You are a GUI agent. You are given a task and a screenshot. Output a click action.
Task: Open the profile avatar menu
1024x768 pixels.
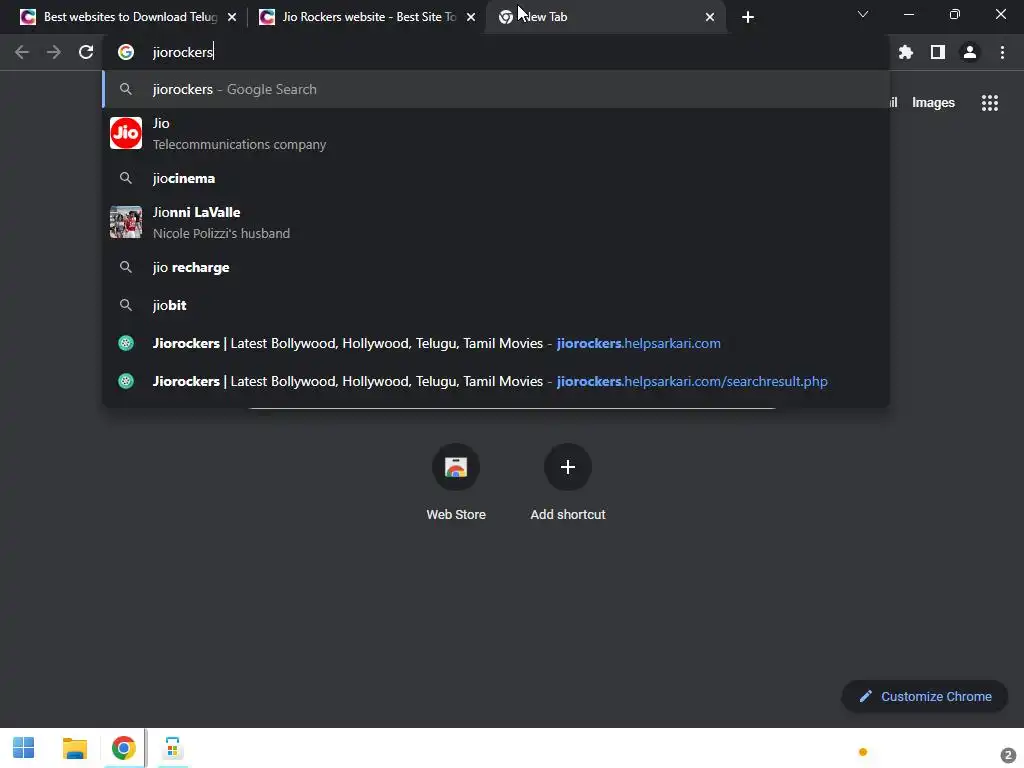969,52
